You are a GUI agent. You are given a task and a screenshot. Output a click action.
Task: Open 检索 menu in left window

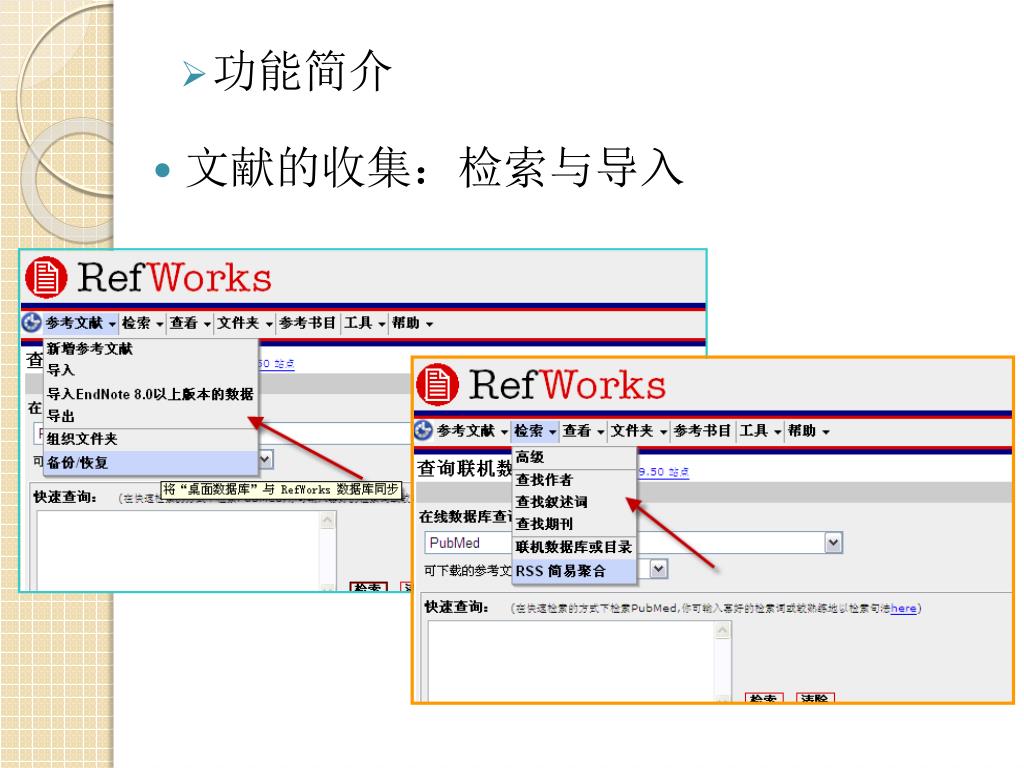142,323
